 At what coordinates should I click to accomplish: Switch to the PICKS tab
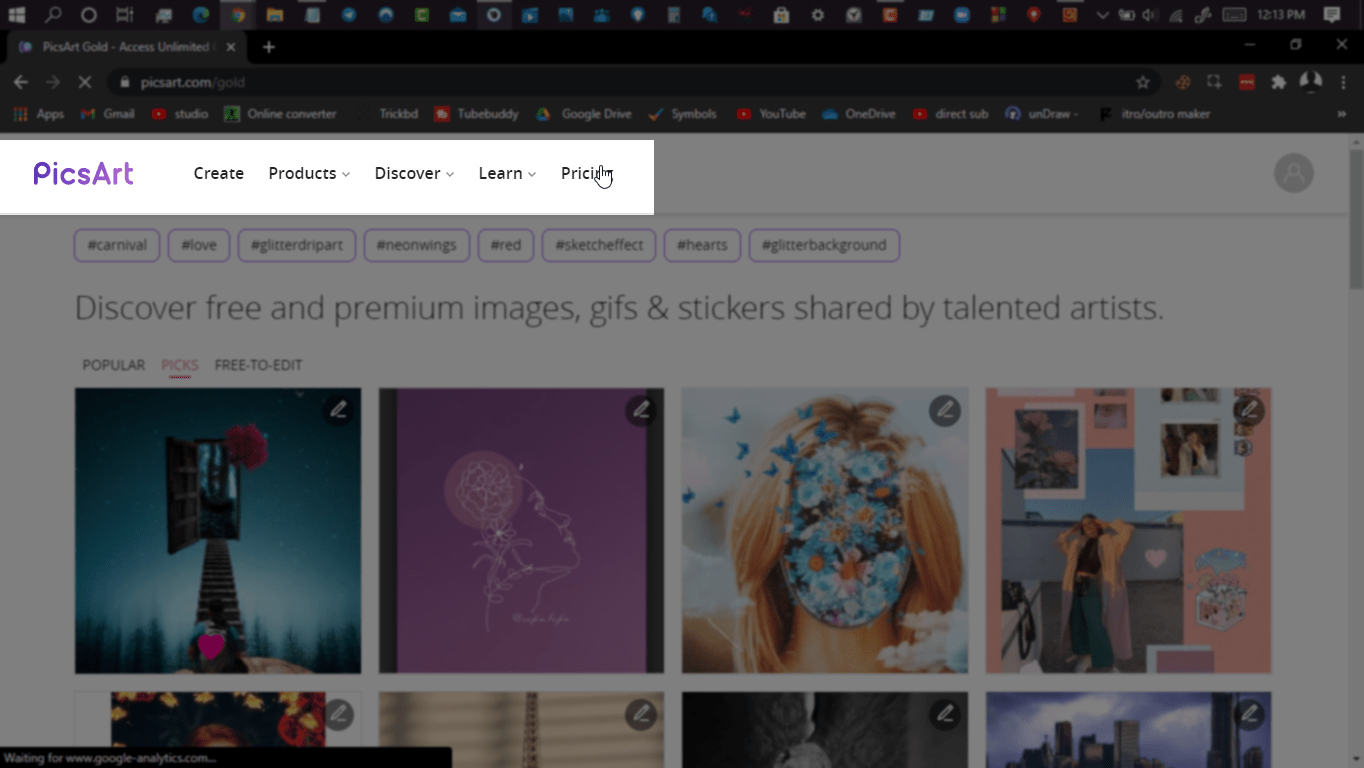click(180, 365)
